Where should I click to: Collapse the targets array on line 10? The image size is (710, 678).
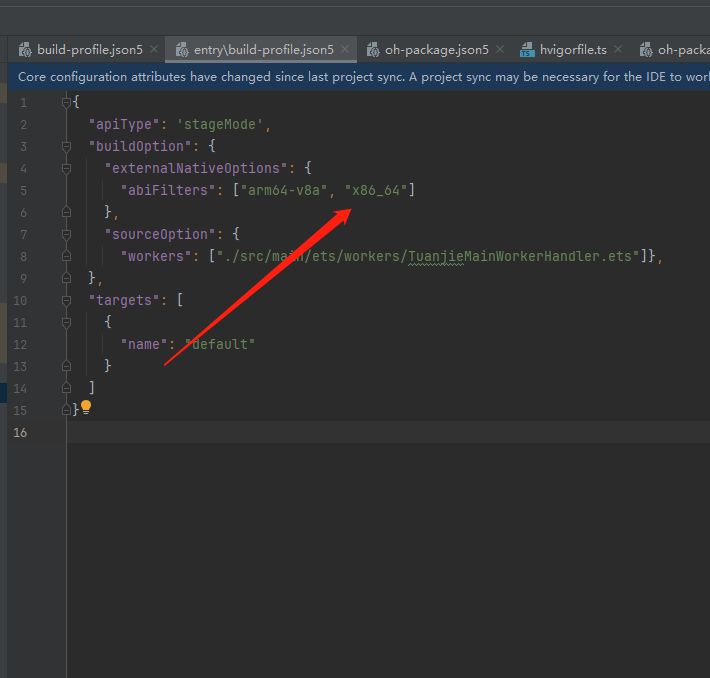point(67,300)
